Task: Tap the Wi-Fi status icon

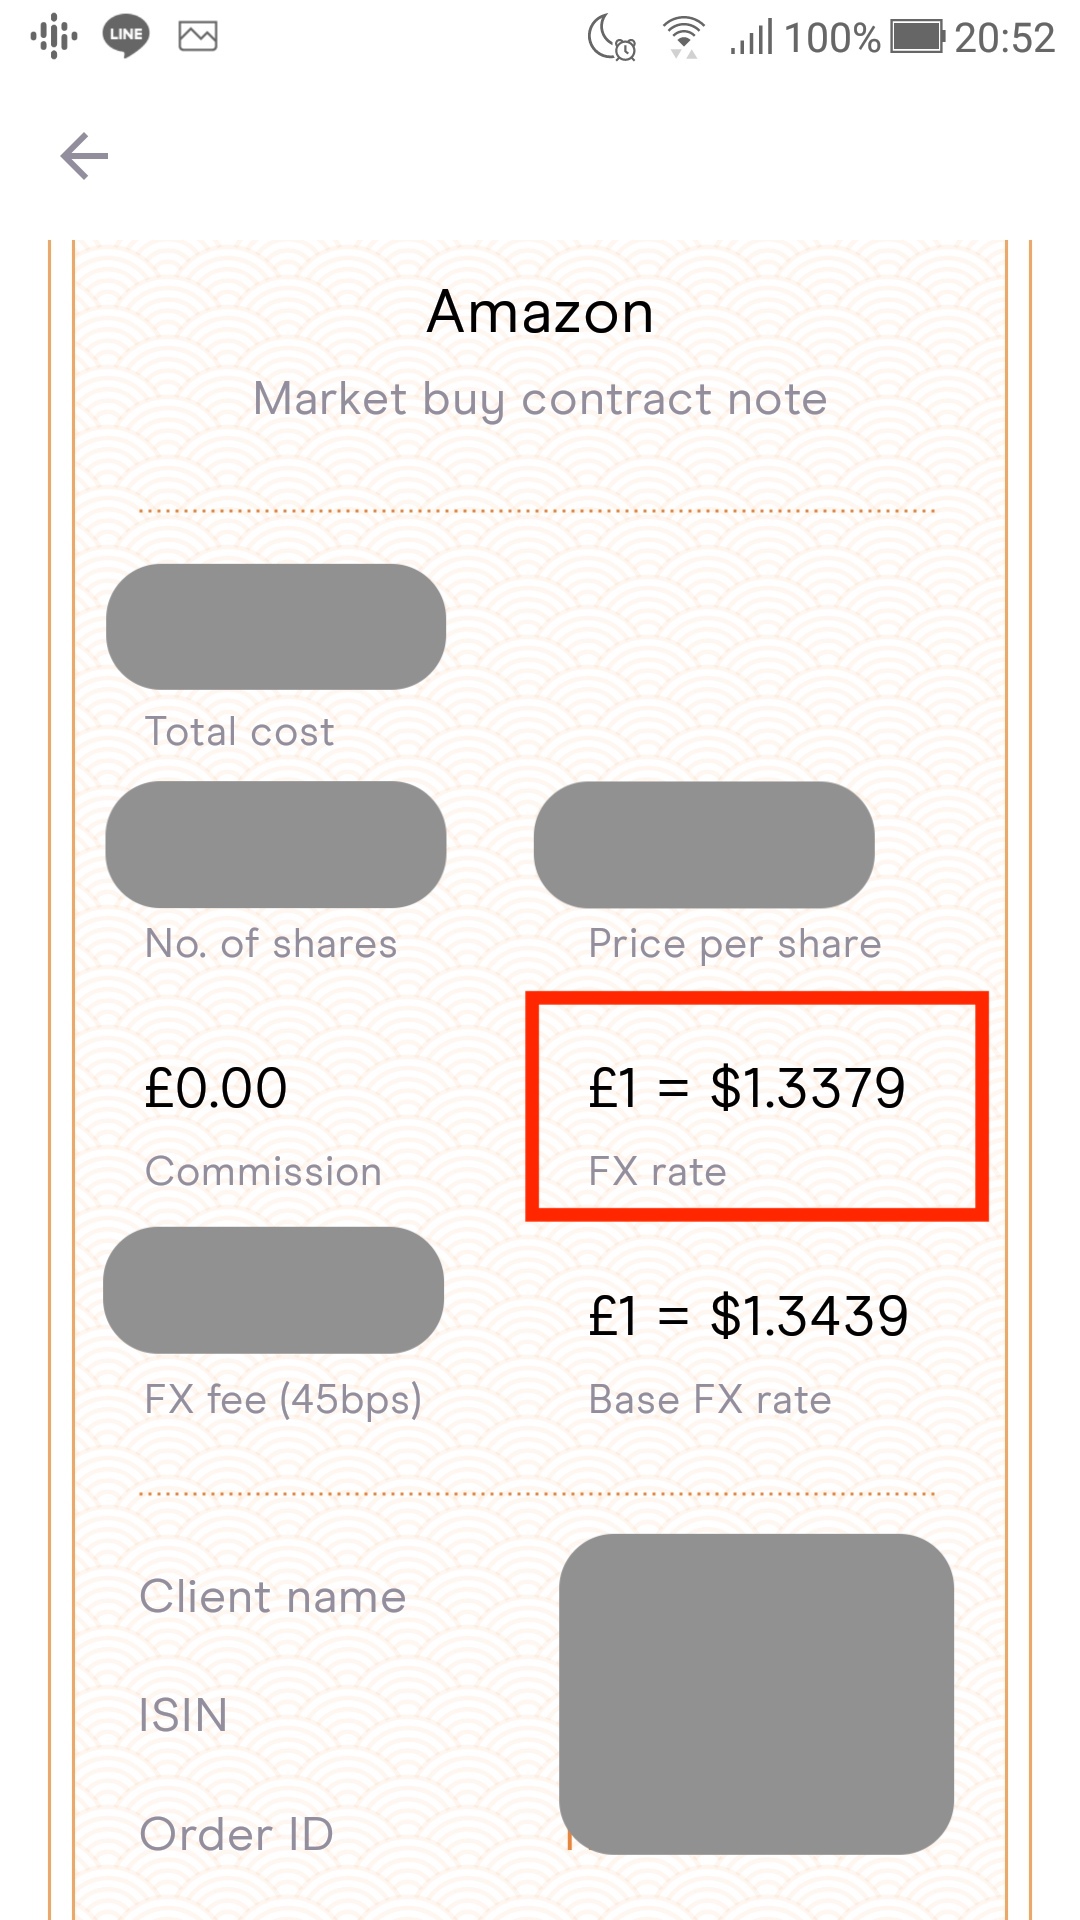Action: (684, 39)
